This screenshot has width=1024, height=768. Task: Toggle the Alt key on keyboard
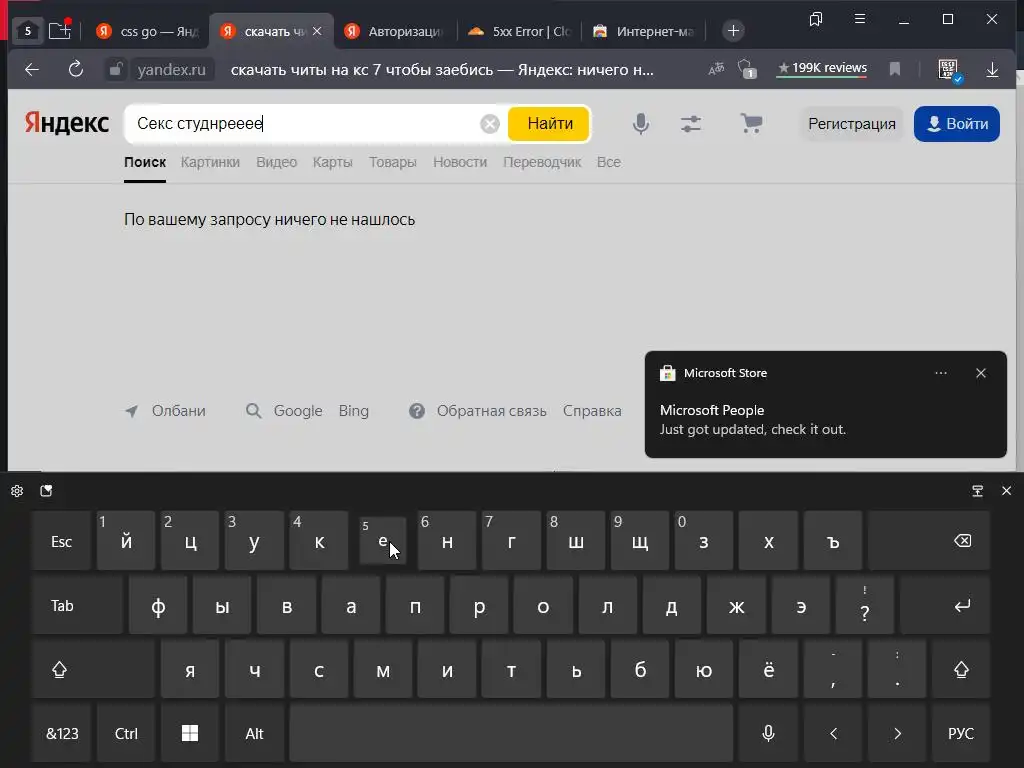point(254,733)
